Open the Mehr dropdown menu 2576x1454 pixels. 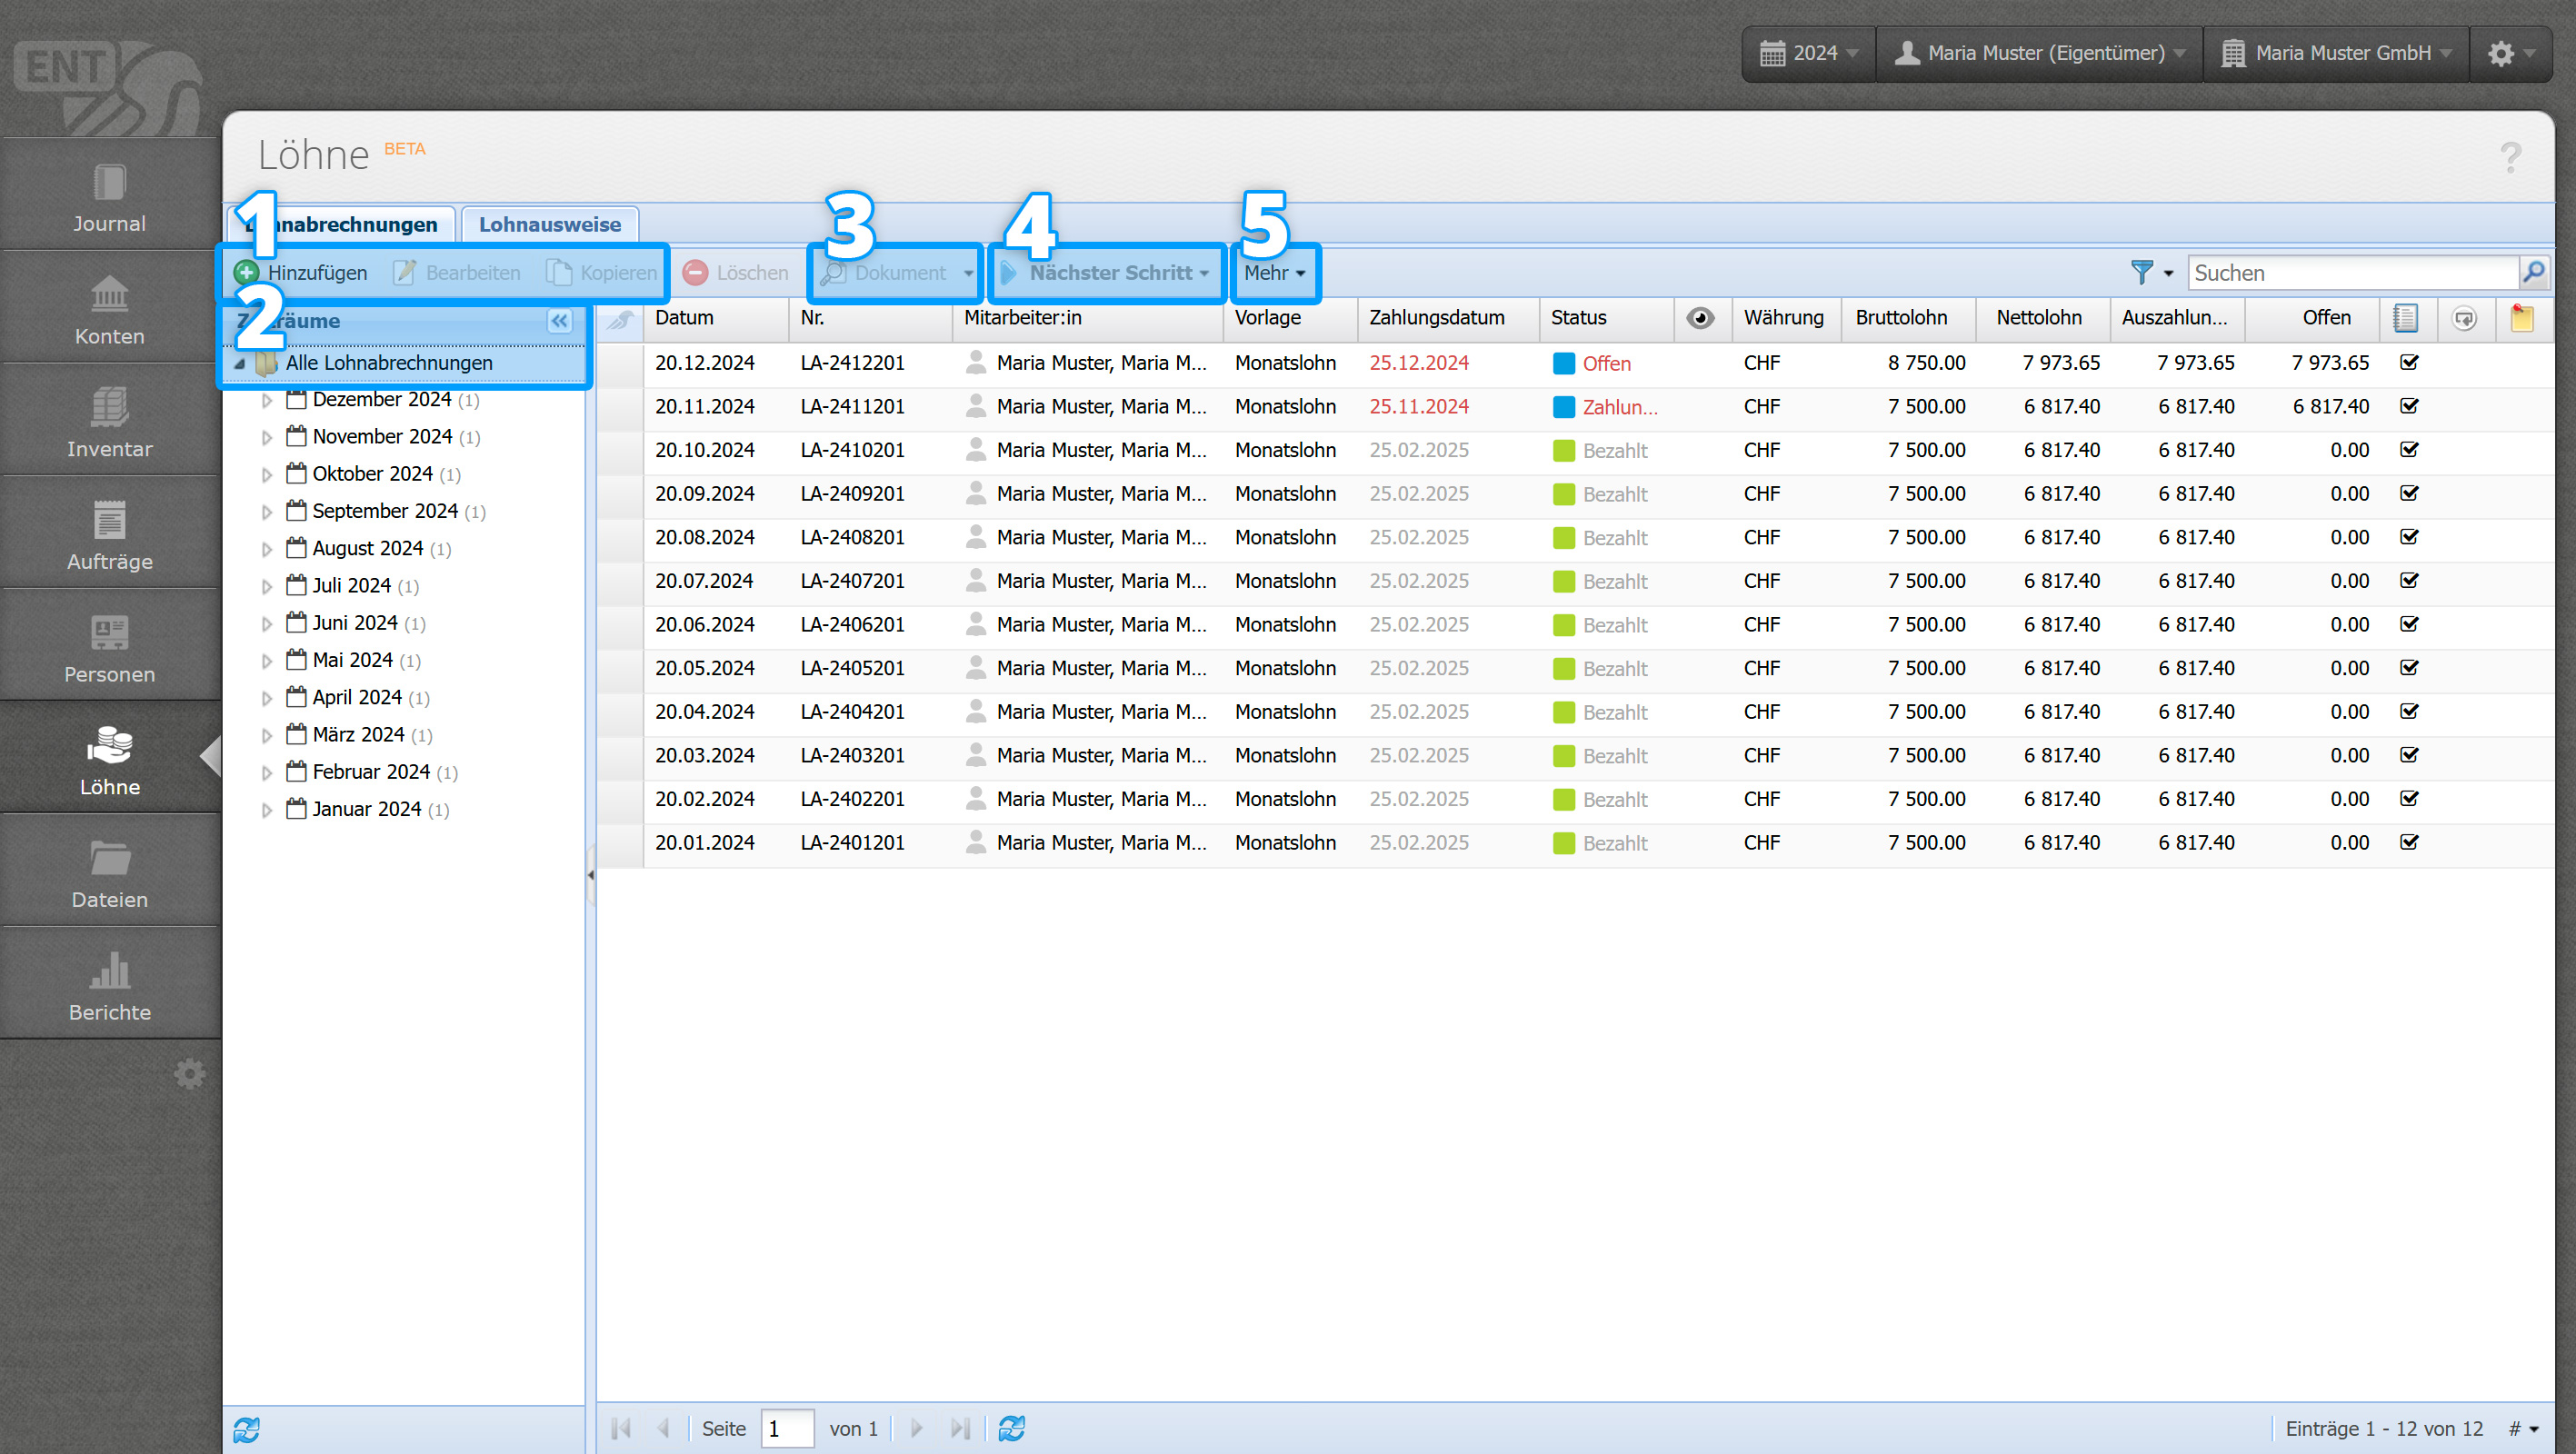pyautogui.click(x=1274, y=272)
